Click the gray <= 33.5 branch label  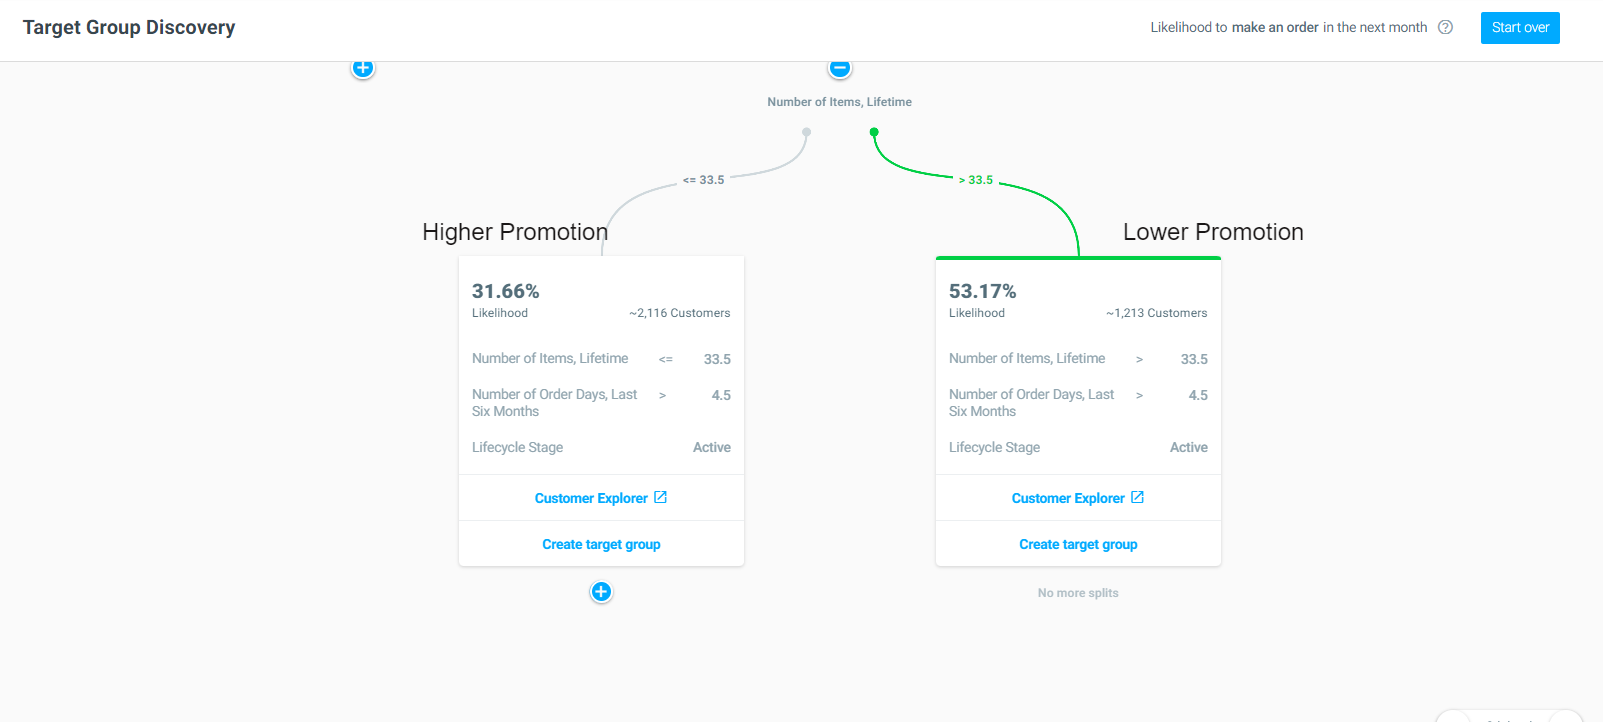704,180
